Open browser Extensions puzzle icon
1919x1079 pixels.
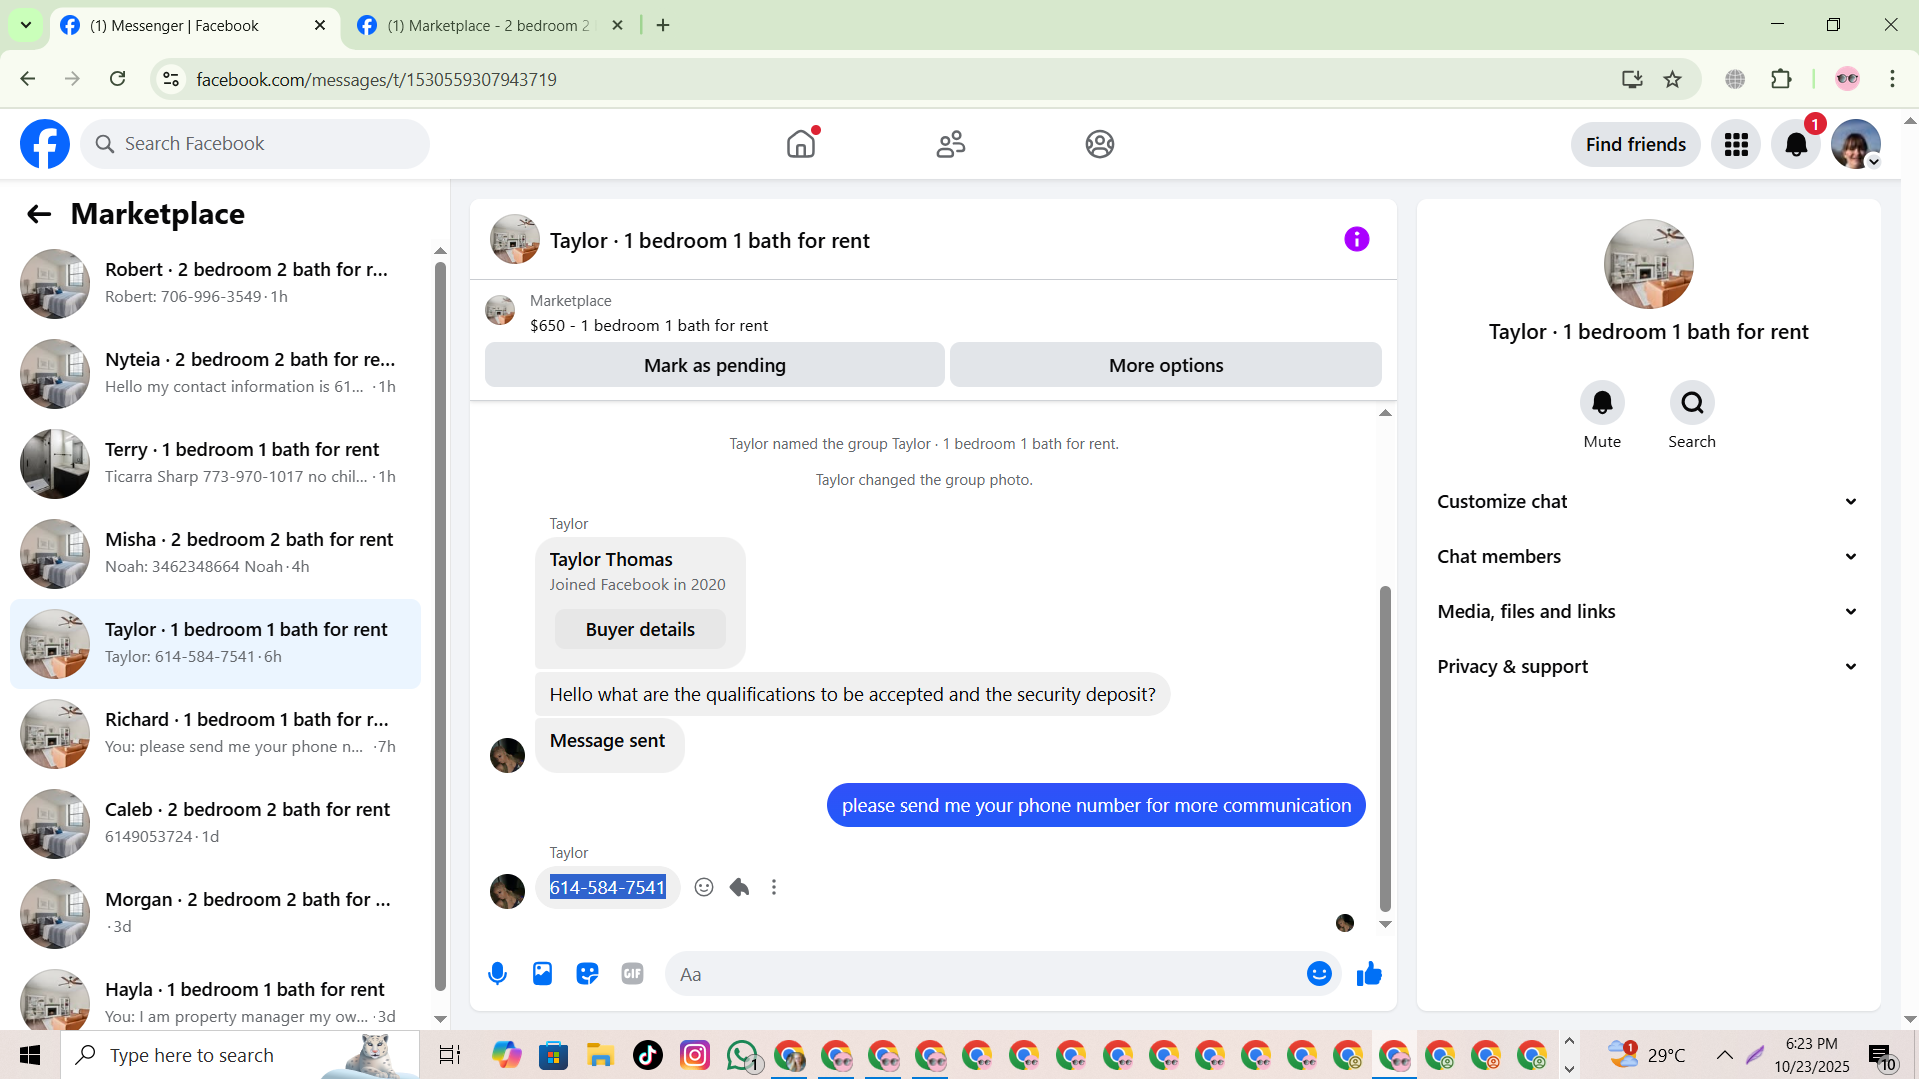point(1781,79)
